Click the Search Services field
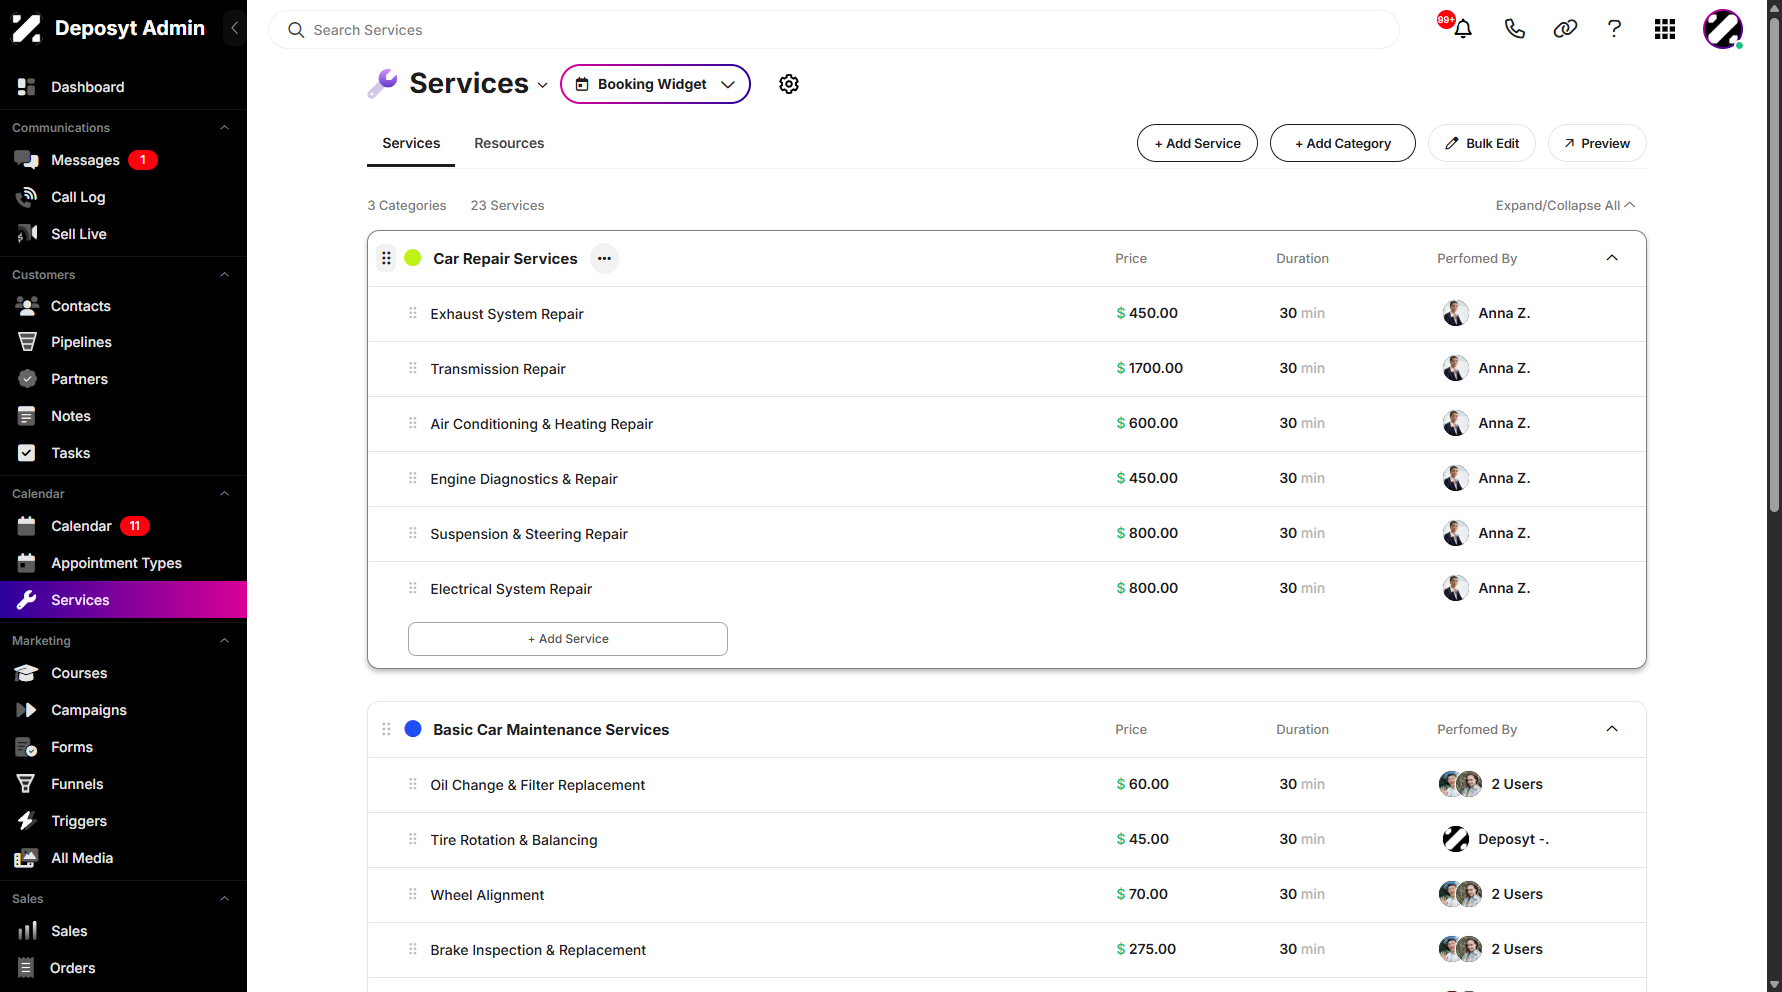Viewport: 1782px width, 992px height. (833, 30)
